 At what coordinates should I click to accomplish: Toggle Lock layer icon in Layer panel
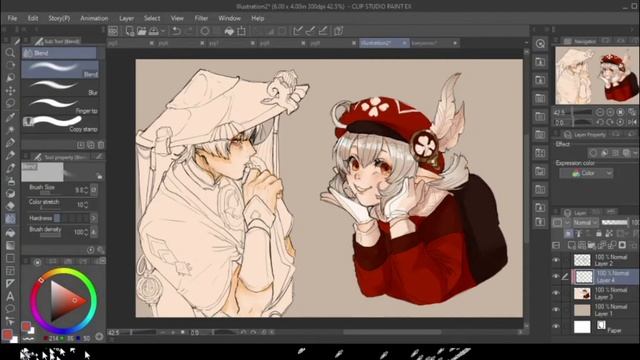pyautogui.click(x=598, y=233)
